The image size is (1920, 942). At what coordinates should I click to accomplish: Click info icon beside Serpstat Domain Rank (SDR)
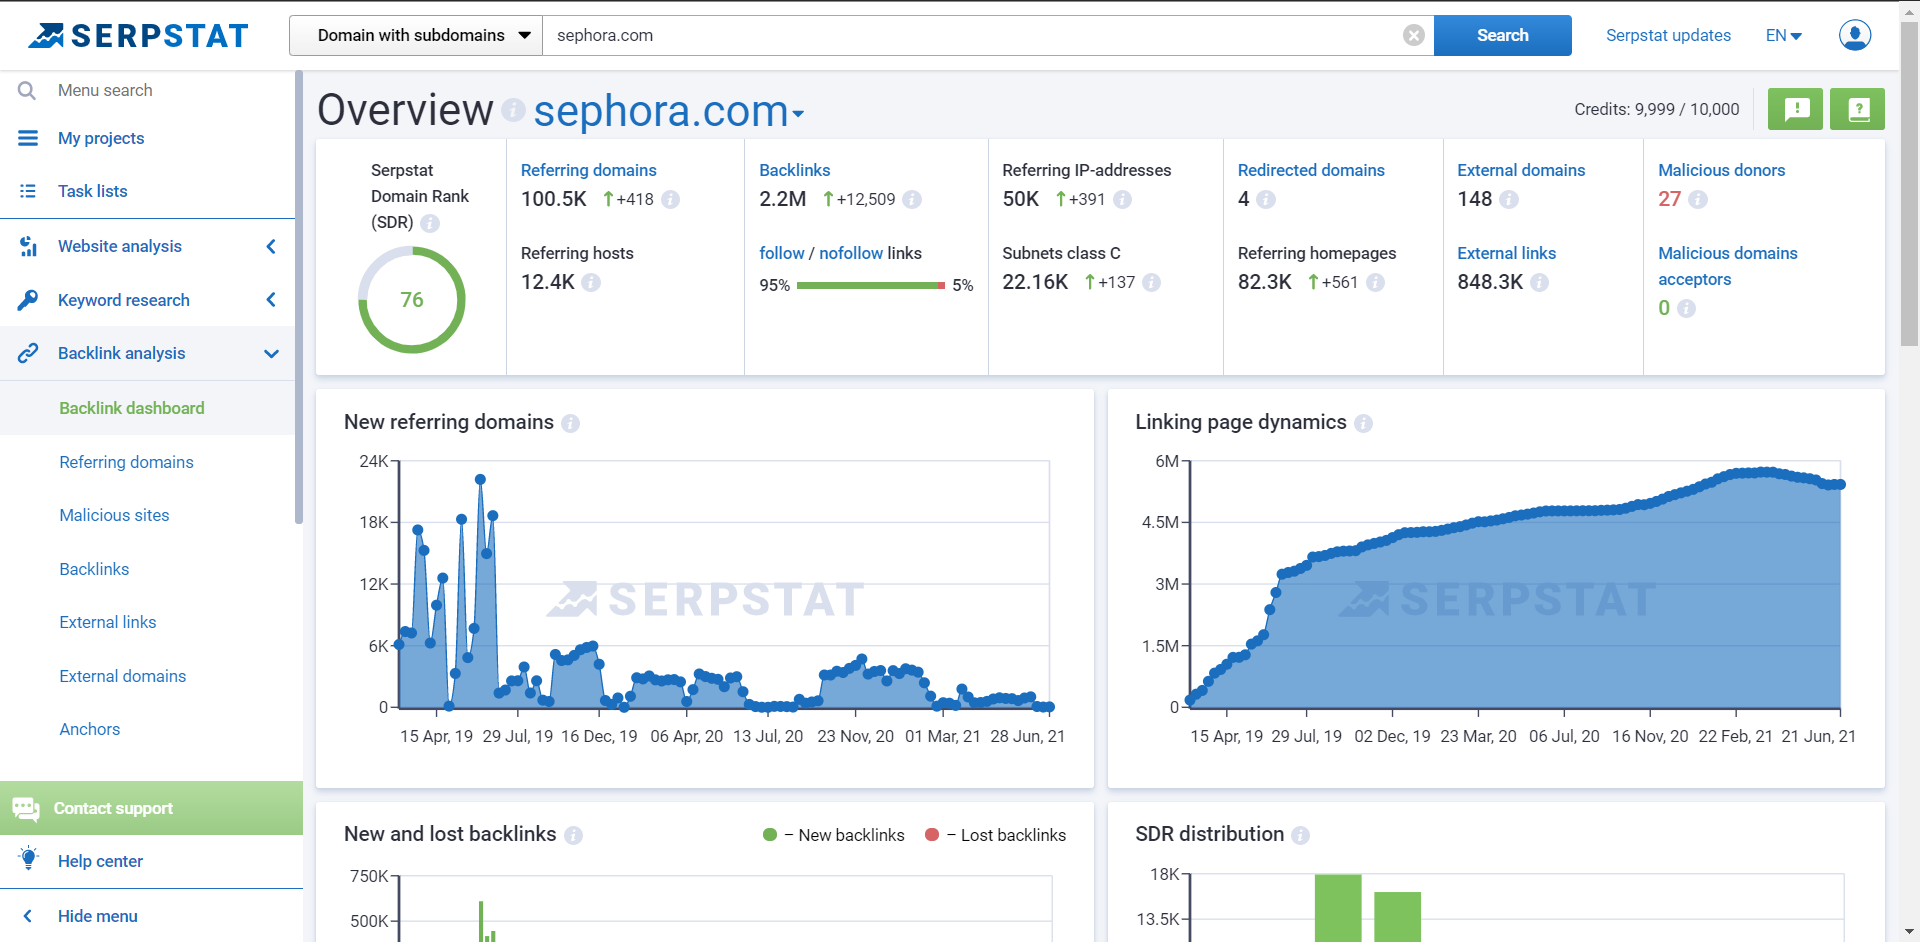(x=430, y=223)
